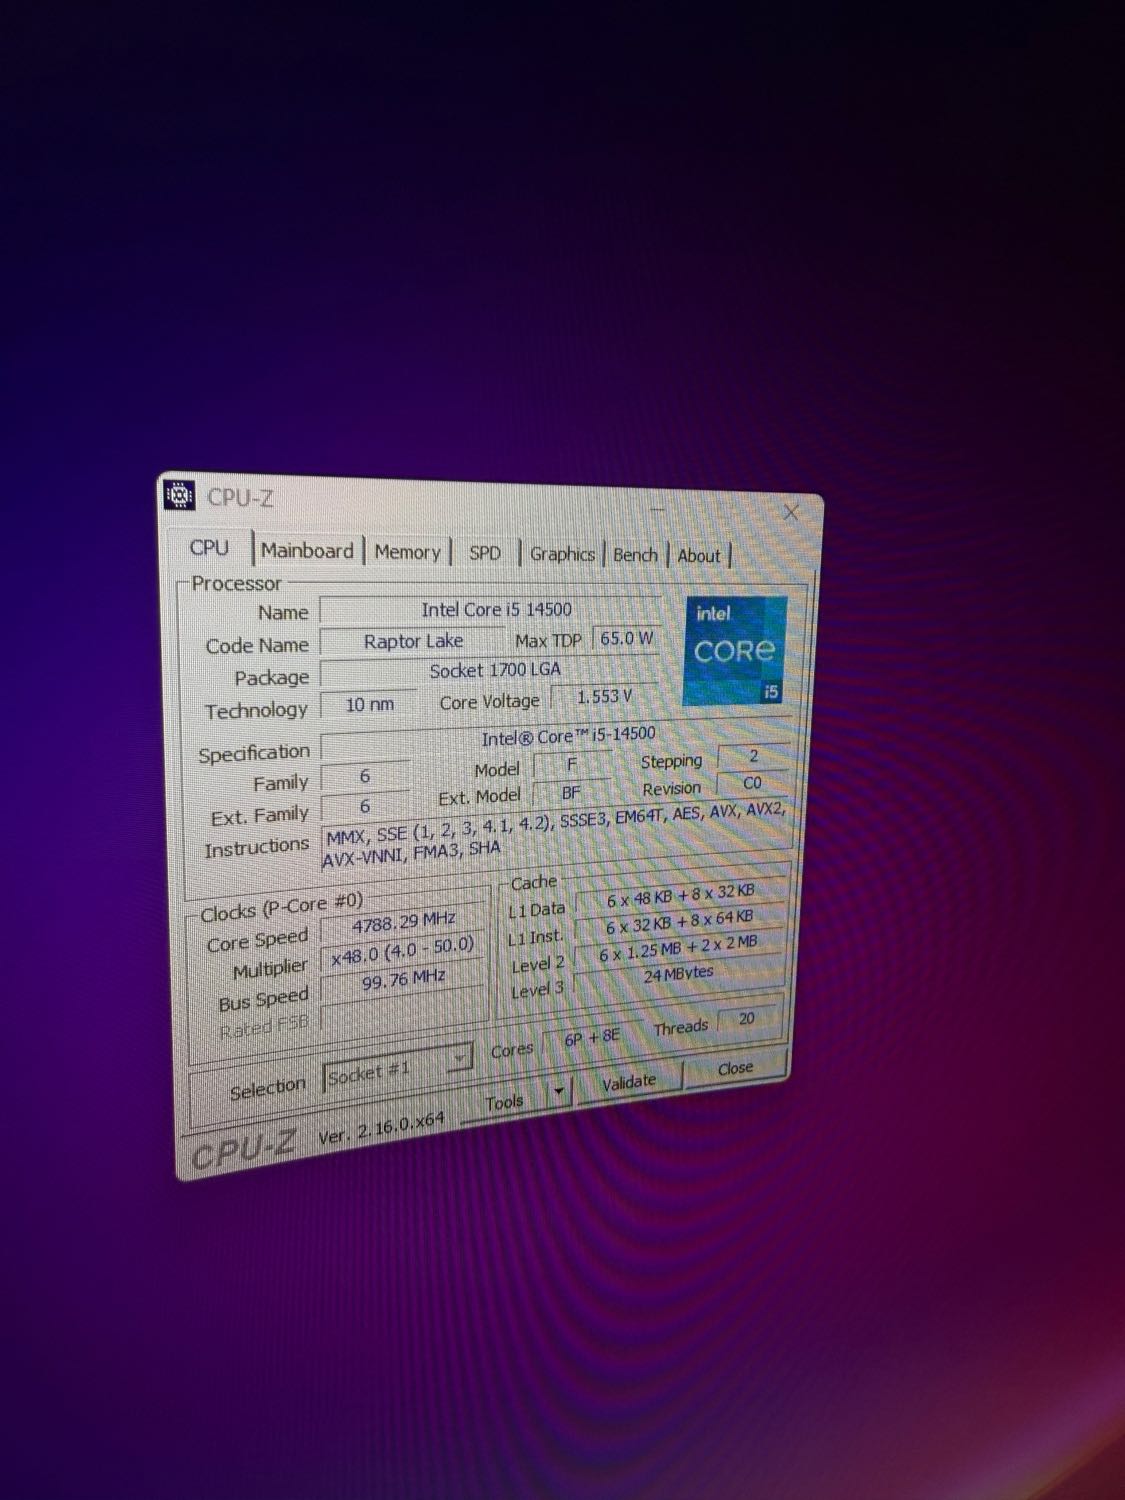Image resolution: width=1125 pixels, height=1500 pixels.
Task: Click the Multiplier x48.0 value
Action: 403,951
